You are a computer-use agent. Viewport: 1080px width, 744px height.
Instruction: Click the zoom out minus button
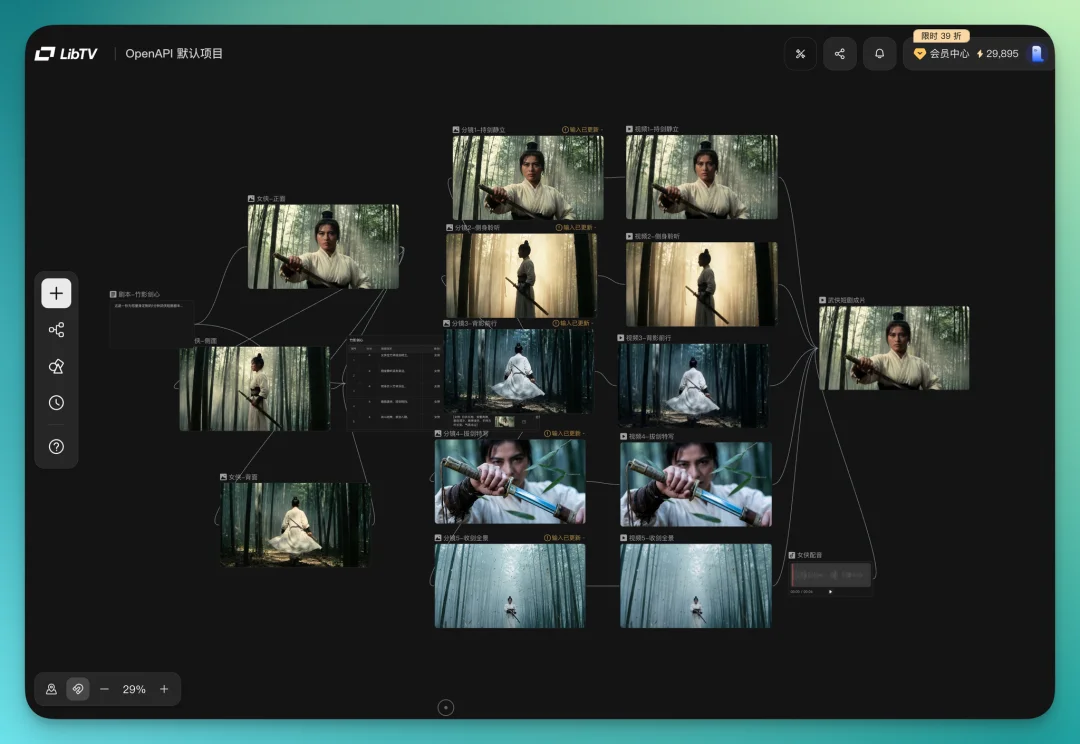[104, 689]
